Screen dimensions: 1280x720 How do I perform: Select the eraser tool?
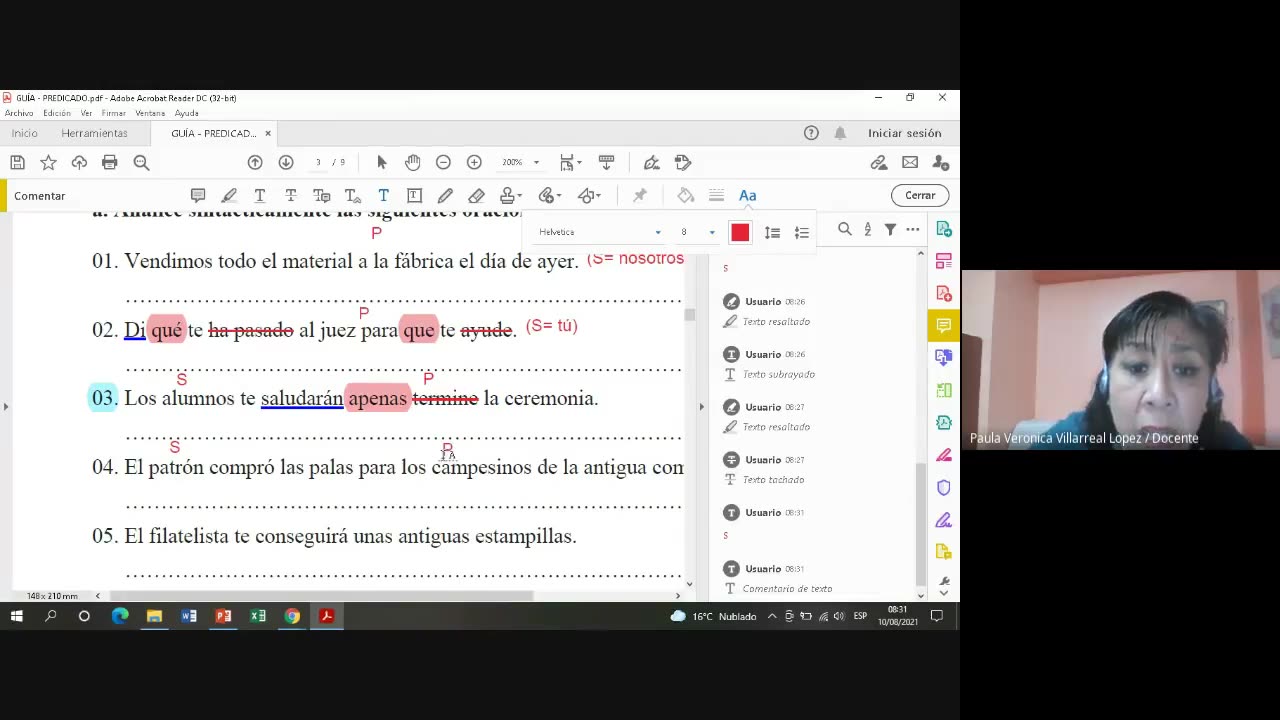(x=476, y=195)
